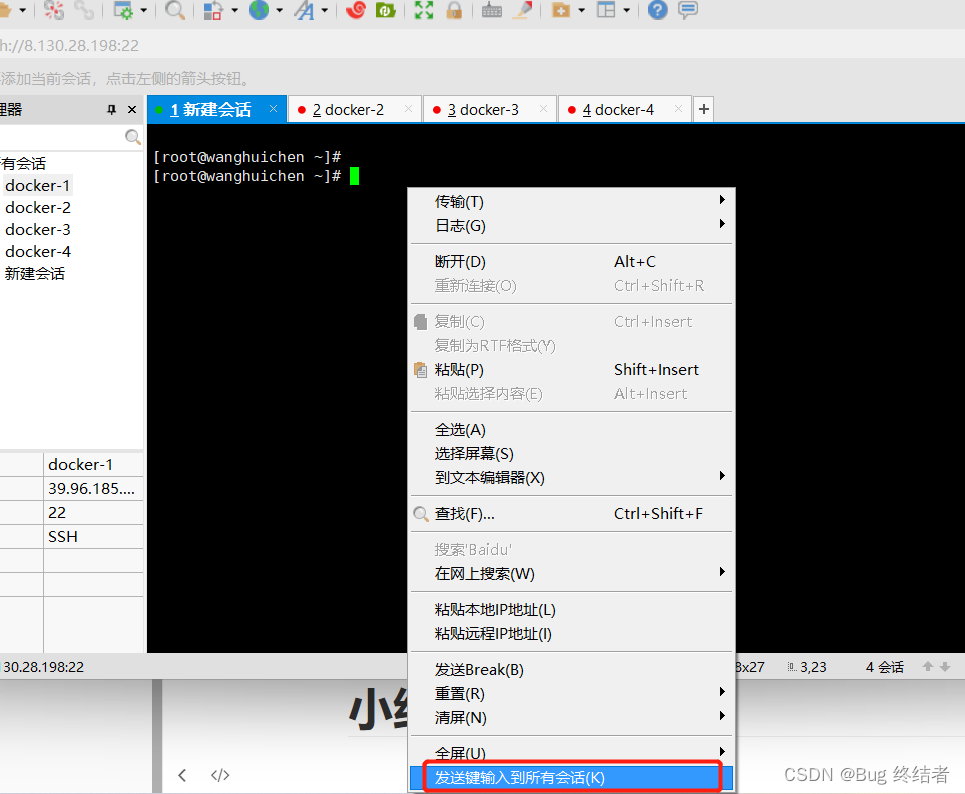Image resolution: width=965 pixels, height=794 pixels.
Task: Click the red Xftp swirl icon
Action: click(x=355, y=11)
